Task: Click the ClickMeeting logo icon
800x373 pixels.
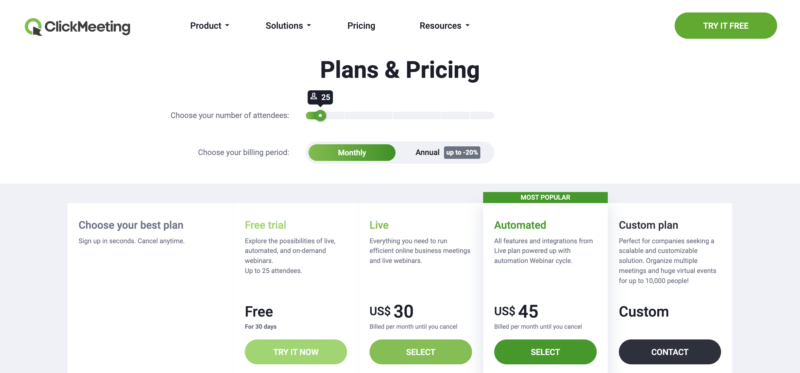Action: [33, 27]
